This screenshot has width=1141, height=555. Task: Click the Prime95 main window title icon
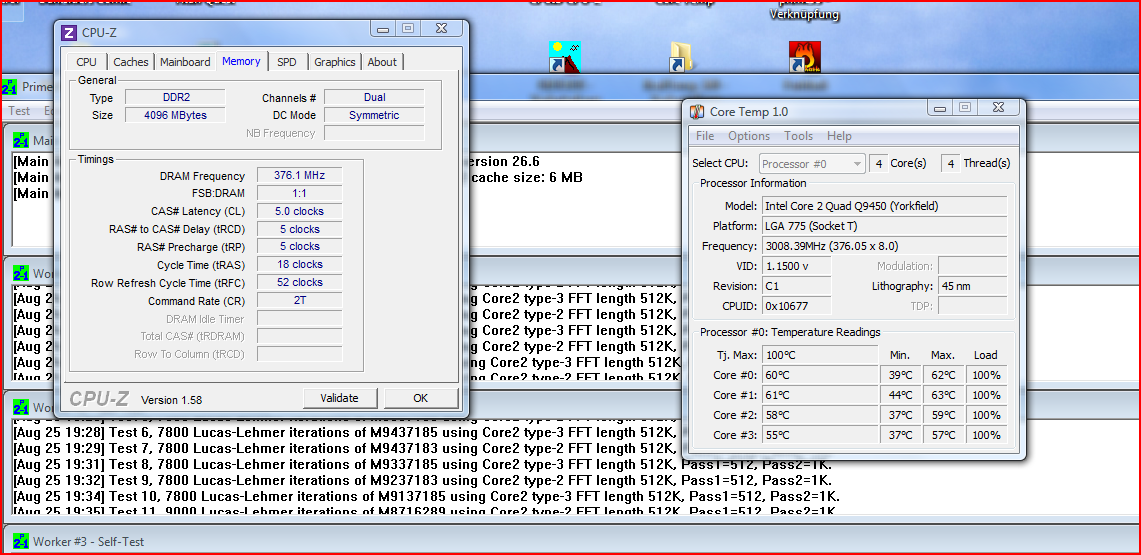coord(10,87)
